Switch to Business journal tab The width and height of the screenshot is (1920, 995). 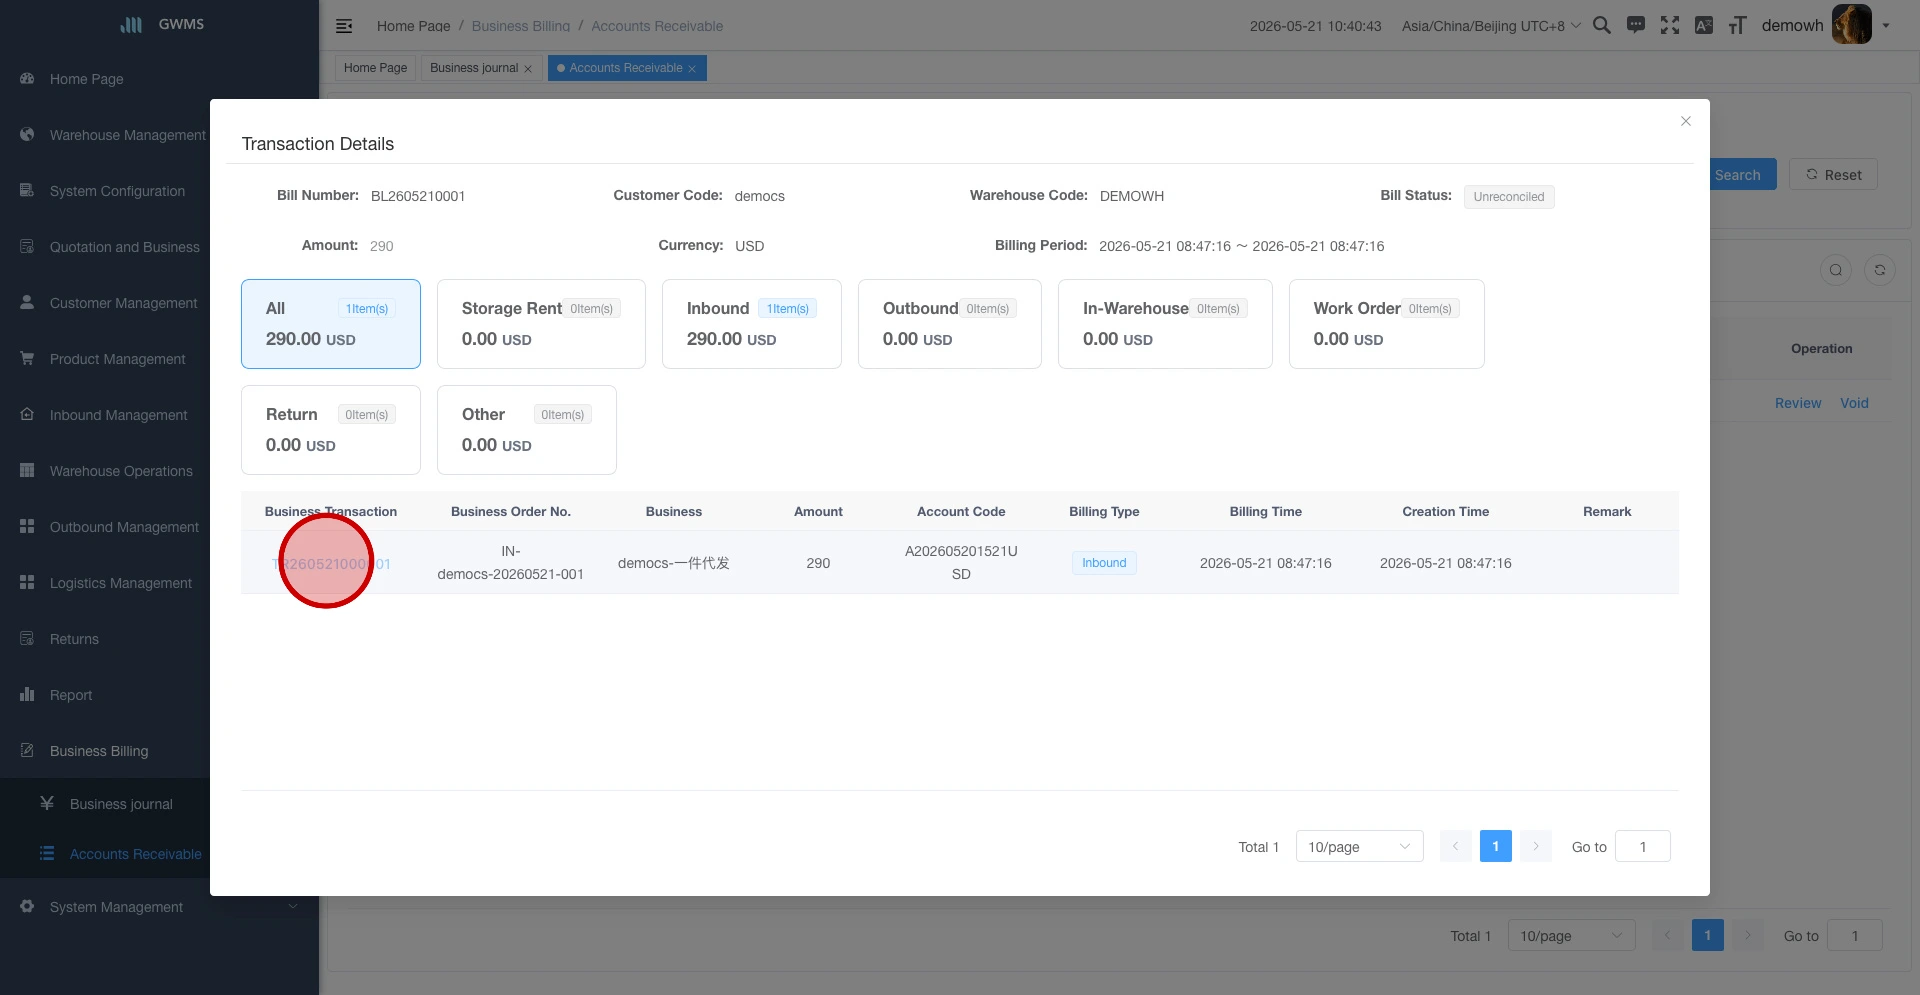[x=474, y=68]
